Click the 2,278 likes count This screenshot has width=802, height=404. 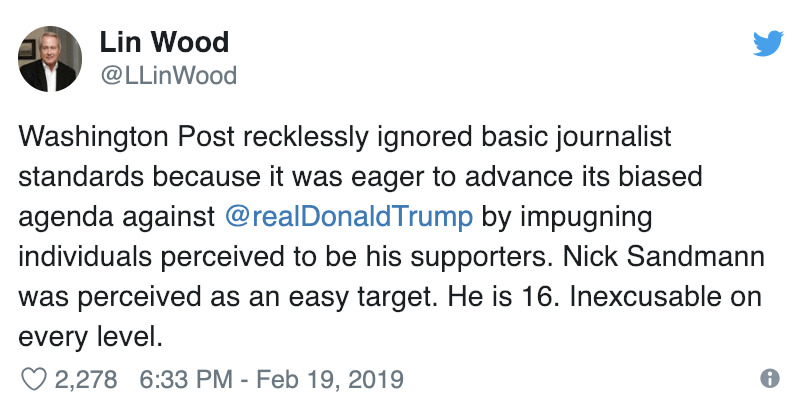coord(85,379)
